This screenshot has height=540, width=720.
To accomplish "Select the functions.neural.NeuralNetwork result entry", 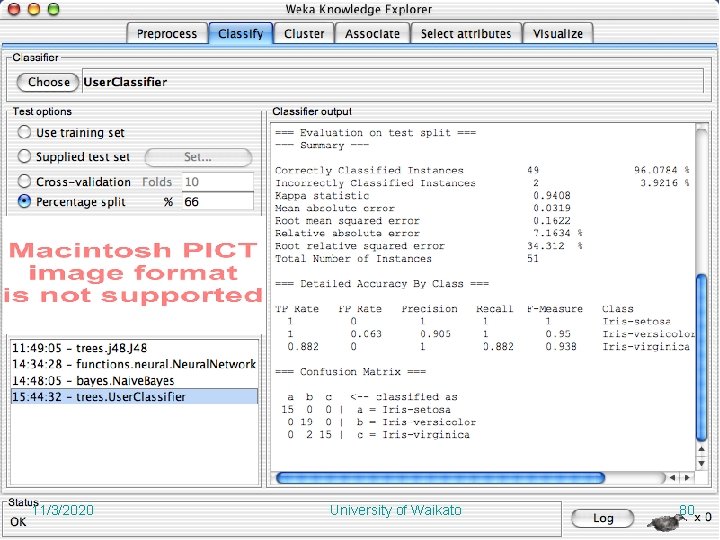I will (x=134, y=364).
